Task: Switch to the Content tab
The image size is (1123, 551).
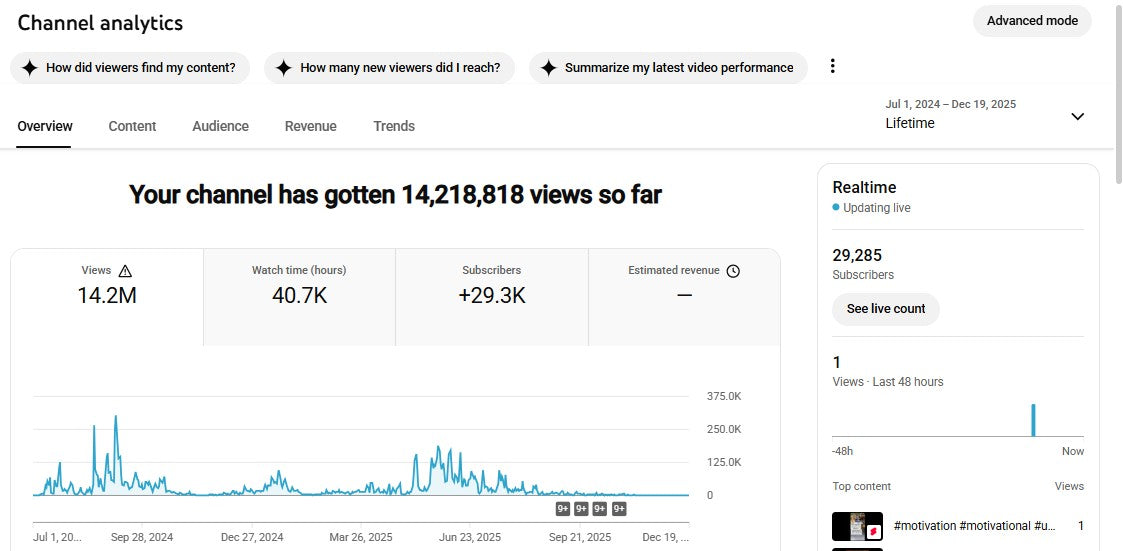Action: pyautogui.click(x=132, y=126)
